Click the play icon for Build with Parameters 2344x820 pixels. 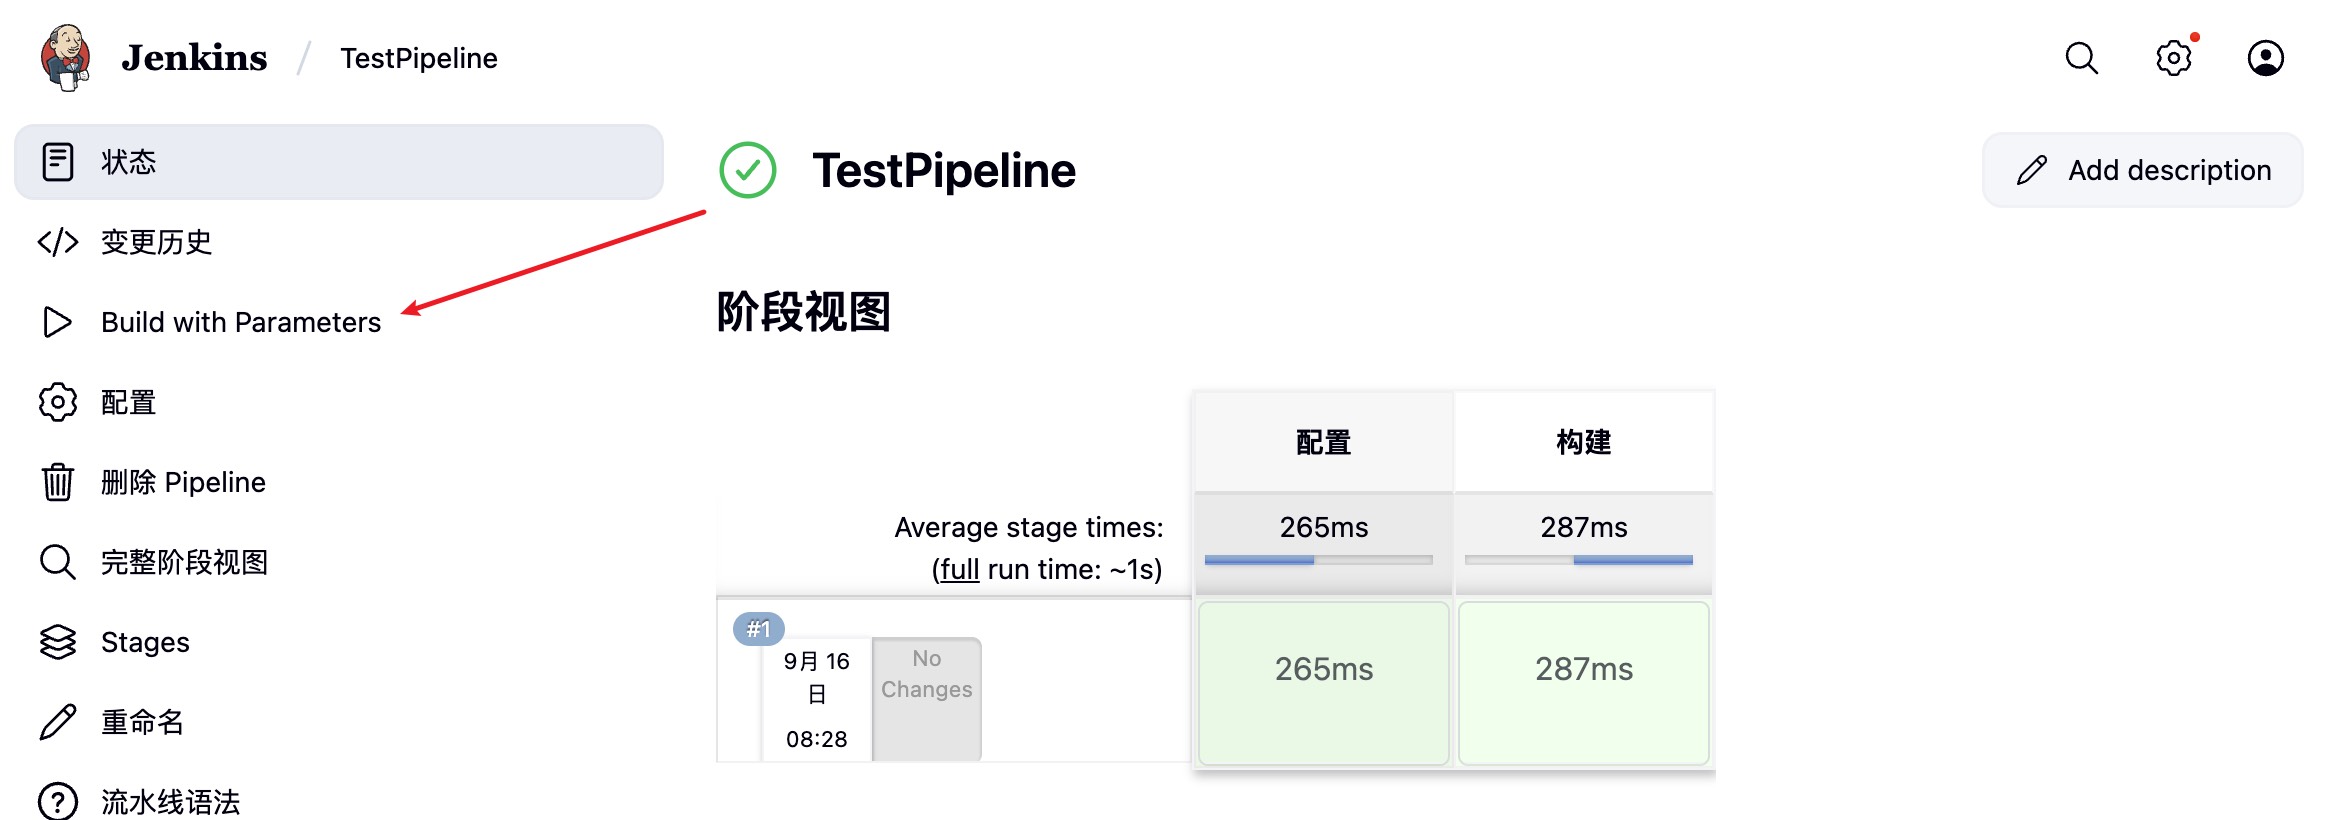[x=58, y=322]
